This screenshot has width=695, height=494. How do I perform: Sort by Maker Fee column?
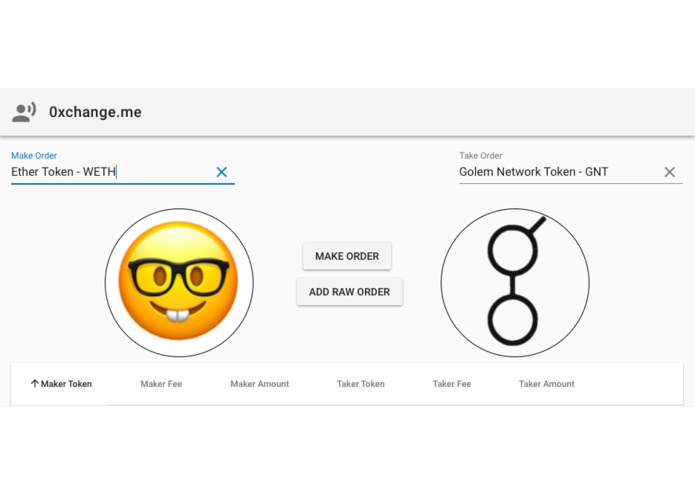coord(161,384)
